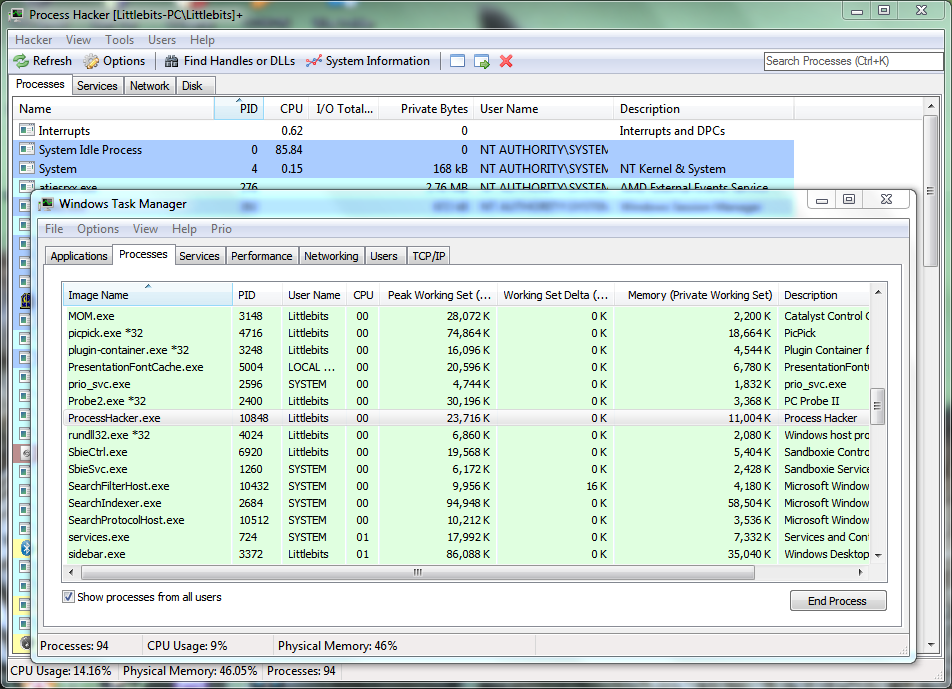The width and height of the screenshot is (952, 689).
Task: Switch to Process Hacker Services tab
Action: (x=97, y=86)
